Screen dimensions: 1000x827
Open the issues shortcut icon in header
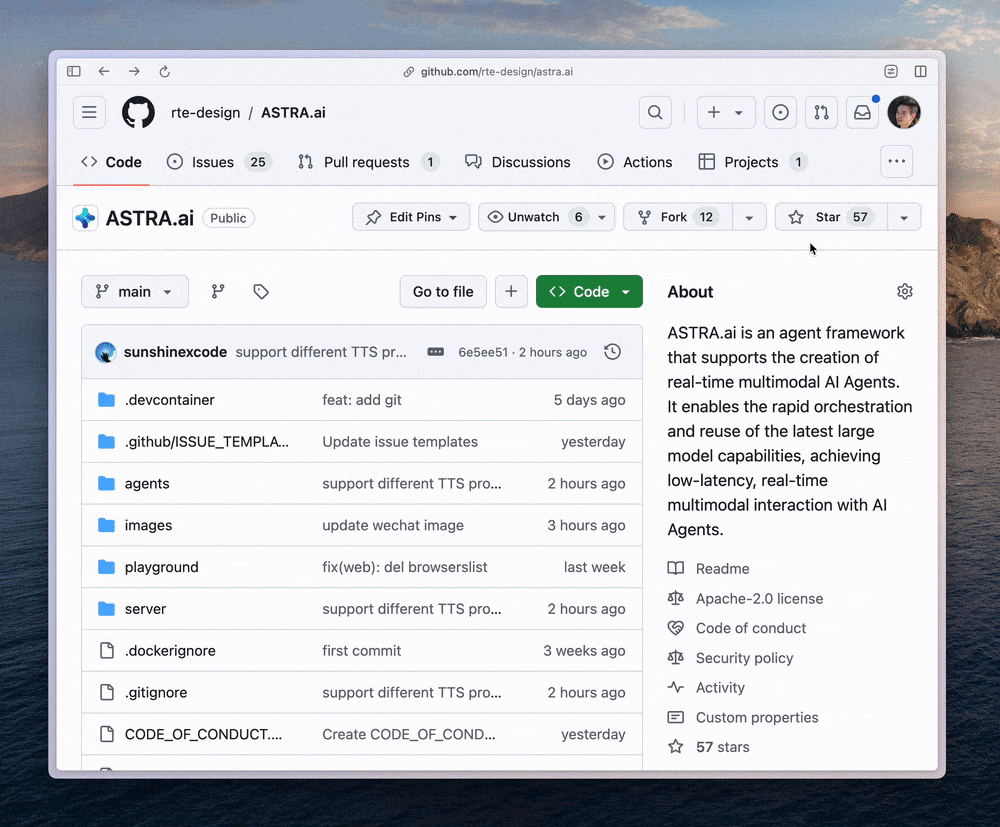click(780, 112)
